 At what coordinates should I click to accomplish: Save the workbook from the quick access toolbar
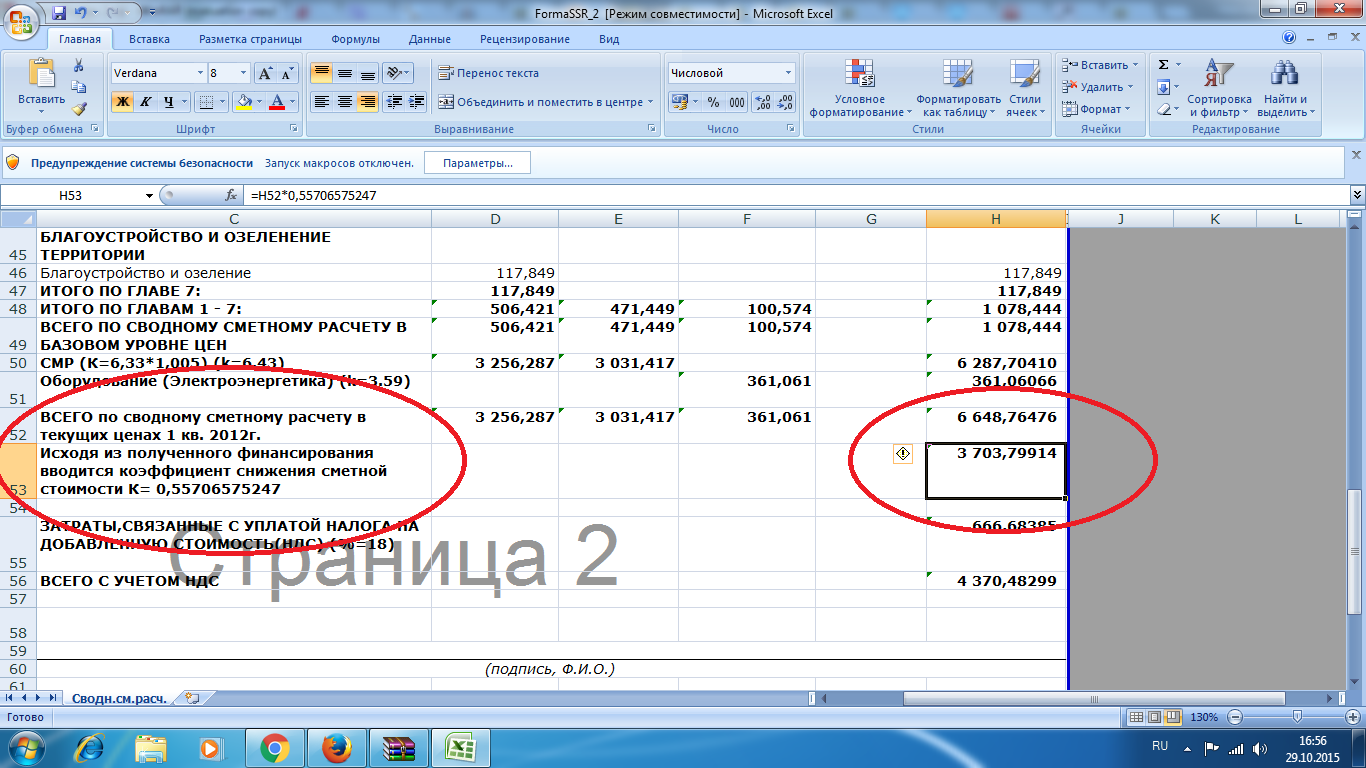pyautogui.click(x=58, y=13)
